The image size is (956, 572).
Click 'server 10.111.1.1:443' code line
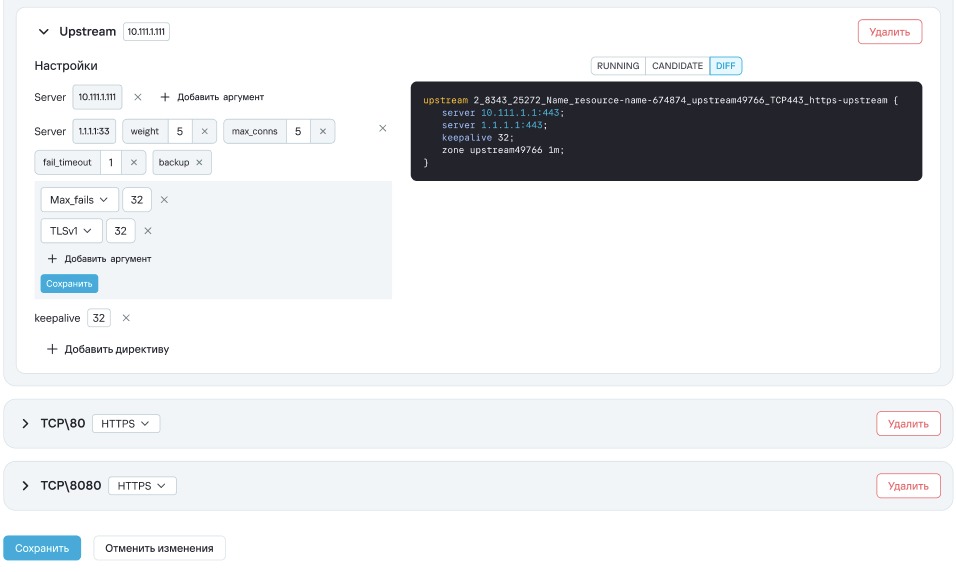coord(504,113)
